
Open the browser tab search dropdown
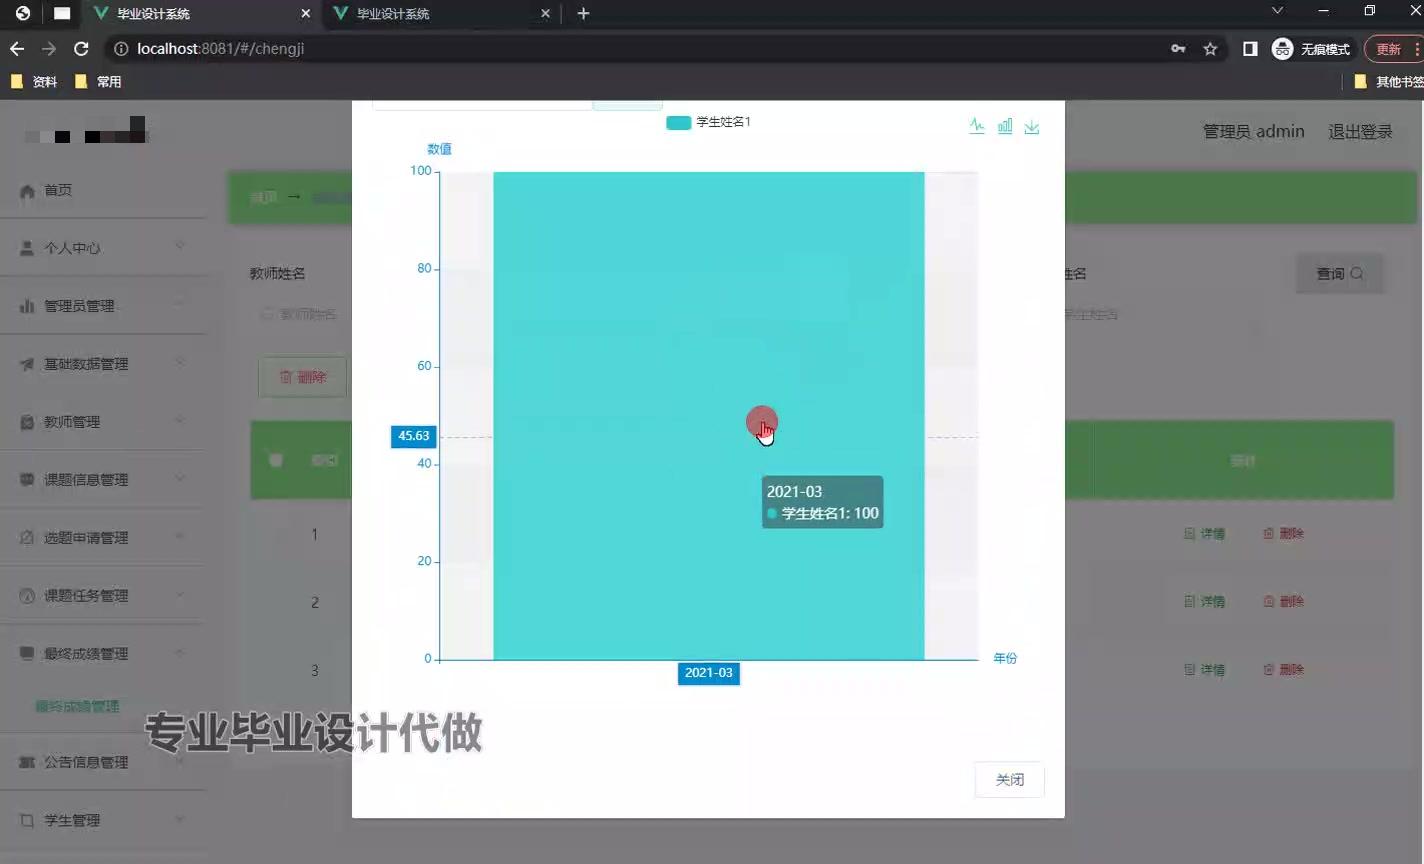1277,11
